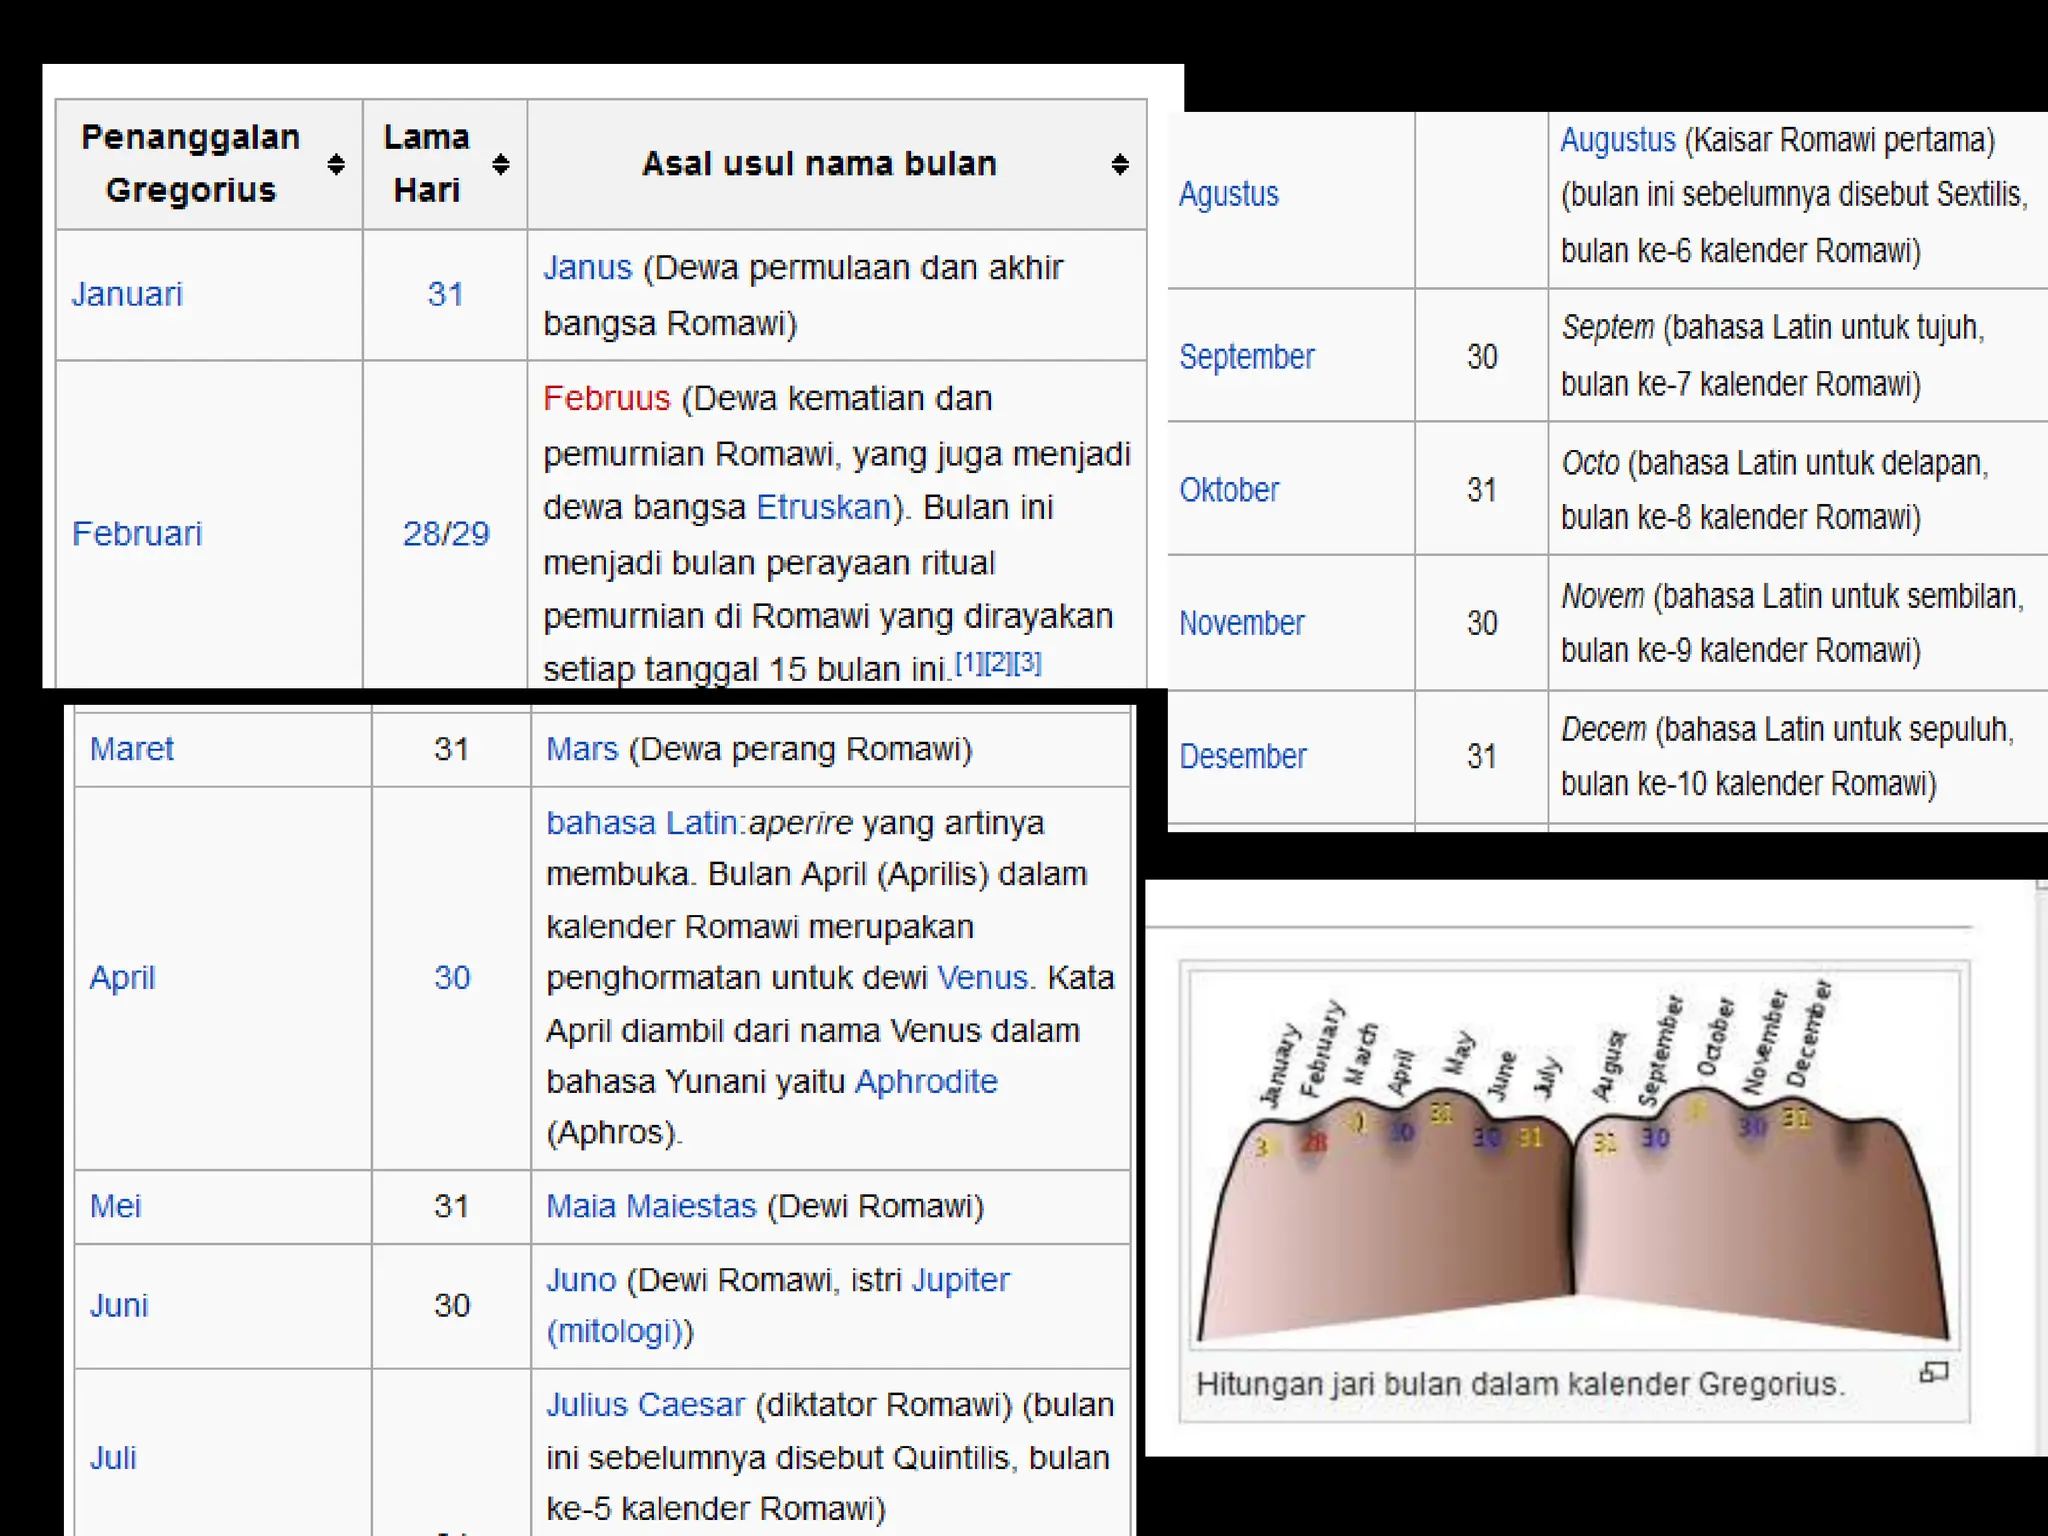This screenshot has width=2048, height=1536.
Task: Sort by Penanggalan Gregorius column arrows
Action: [336, 164]
